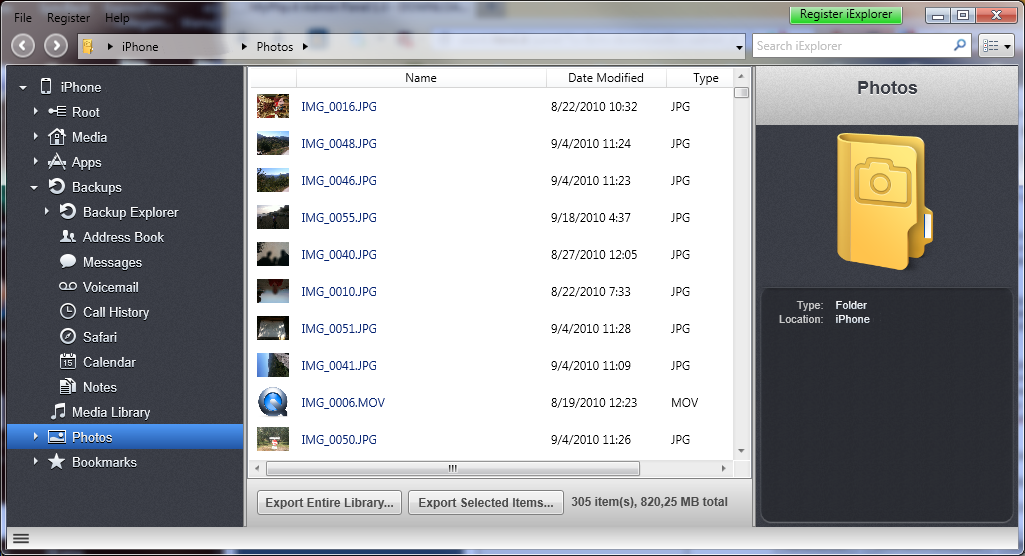Click the Photos picture icon in sidebar
The width and height of the screenshot is (1025, 556).
pos(57,436)
